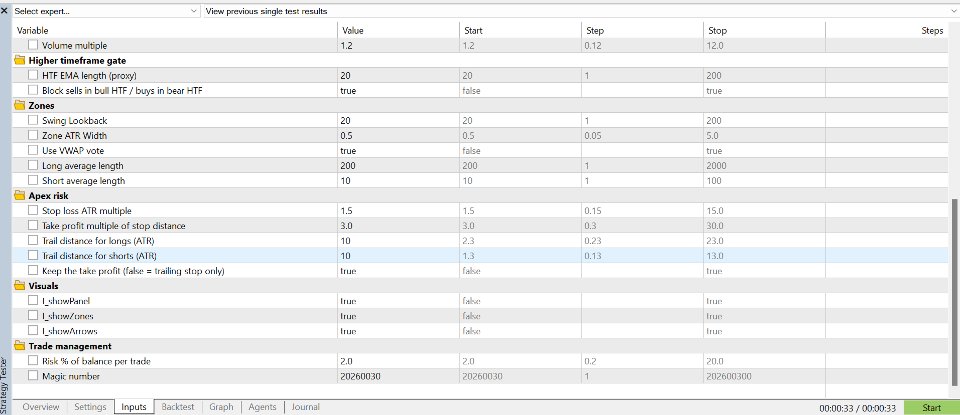Enable Risk % of balance per trade checkbox
The image size is (960, 415).
click(x=33, y=361)
